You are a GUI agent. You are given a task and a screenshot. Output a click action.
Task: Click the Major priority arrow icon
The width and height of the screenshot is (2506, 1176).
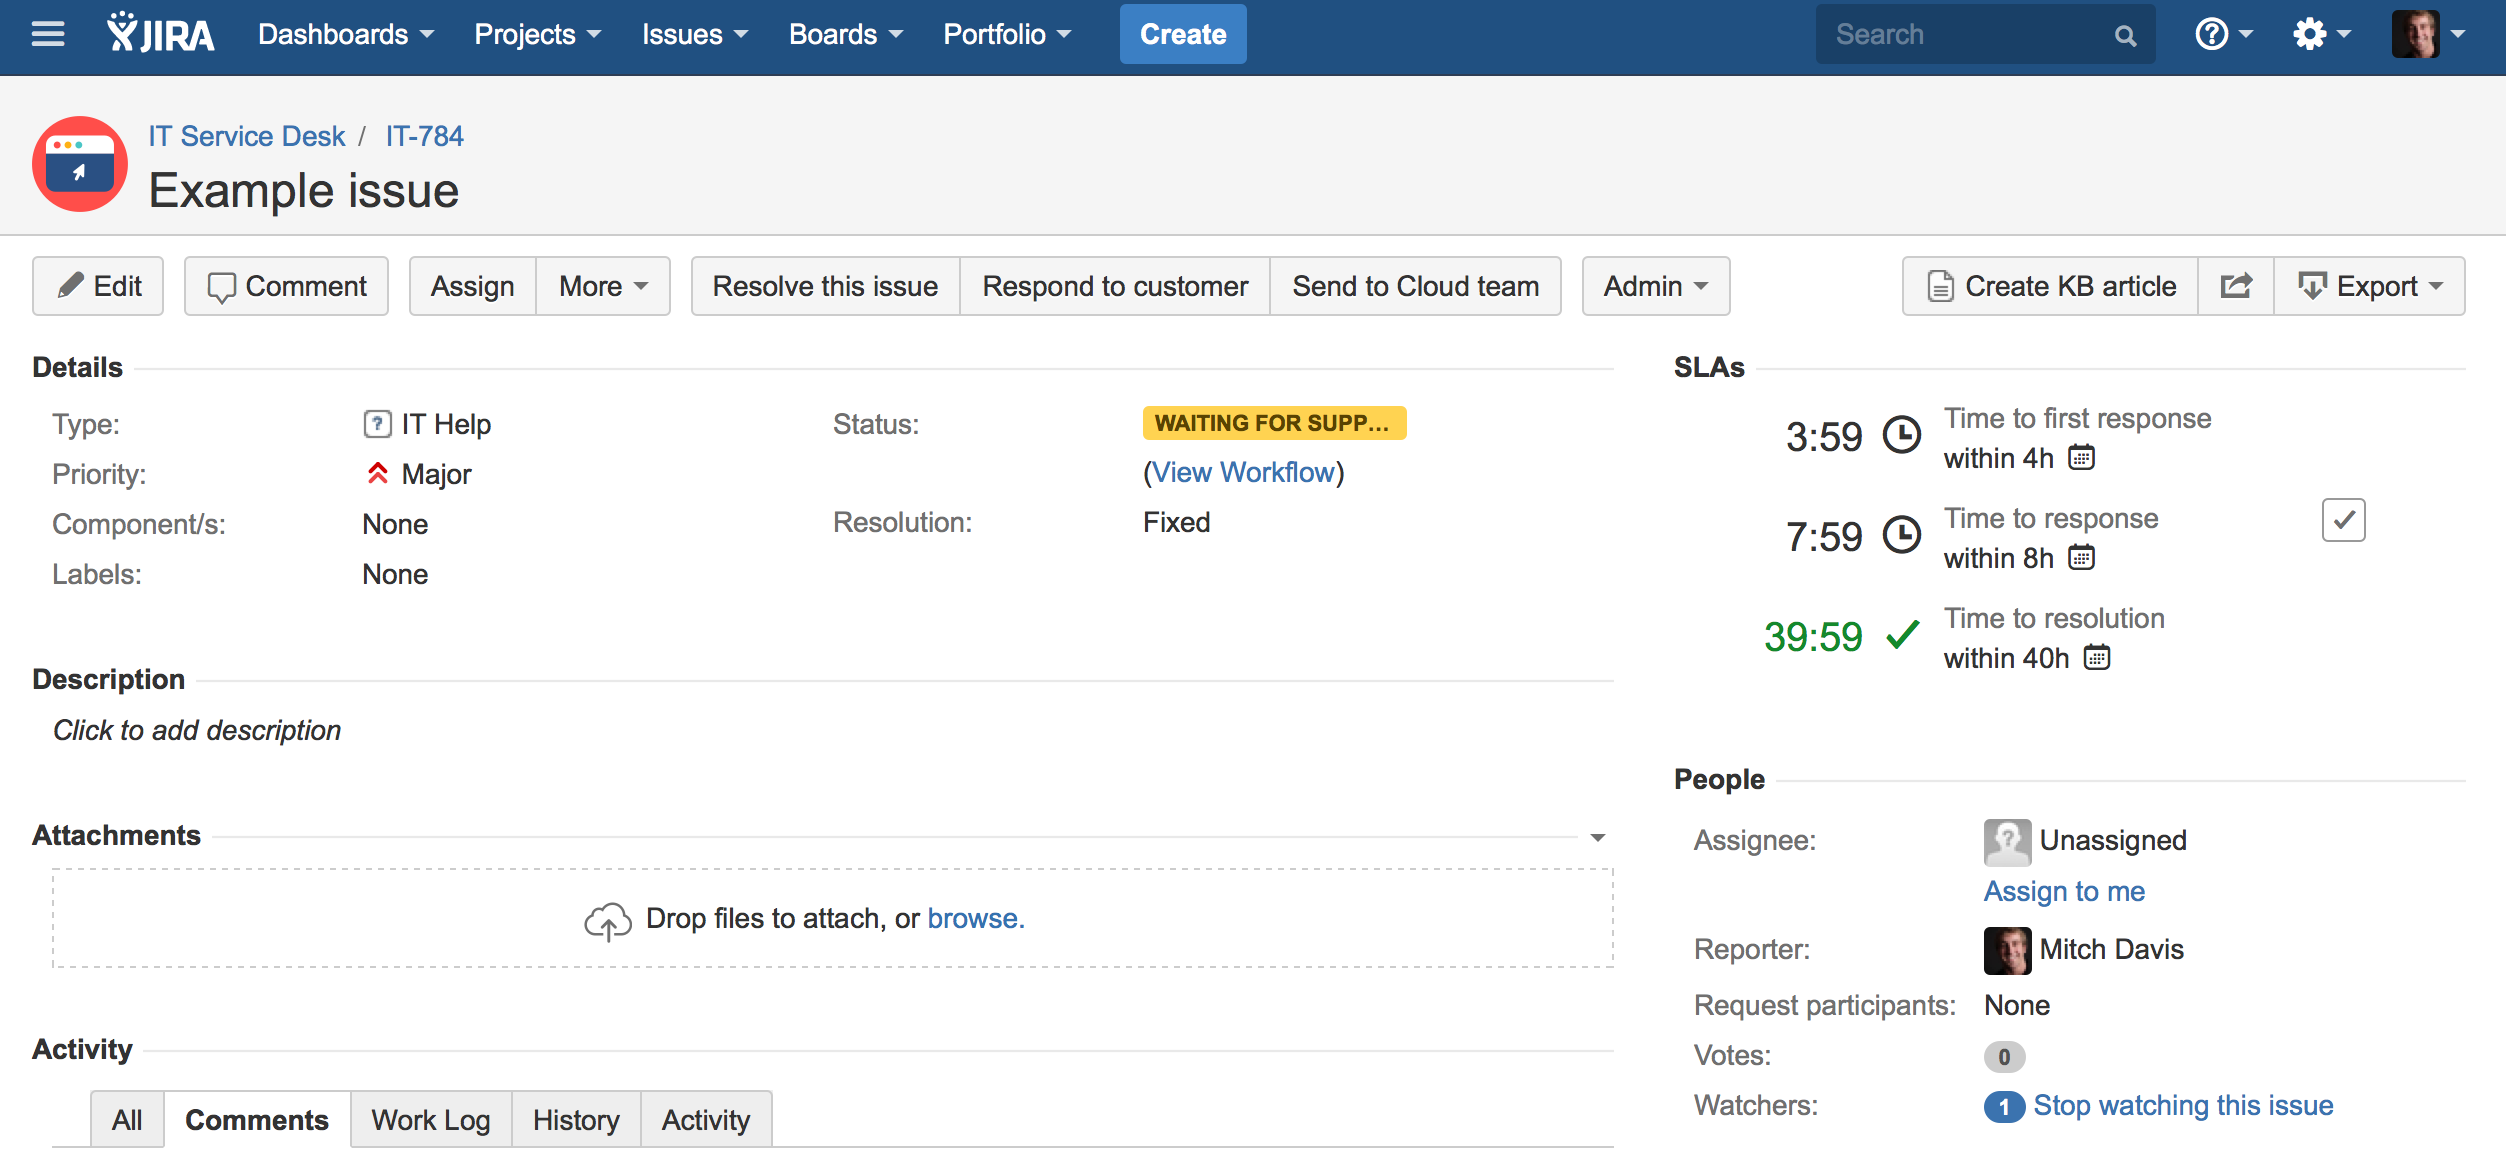[x=377, y=473]
